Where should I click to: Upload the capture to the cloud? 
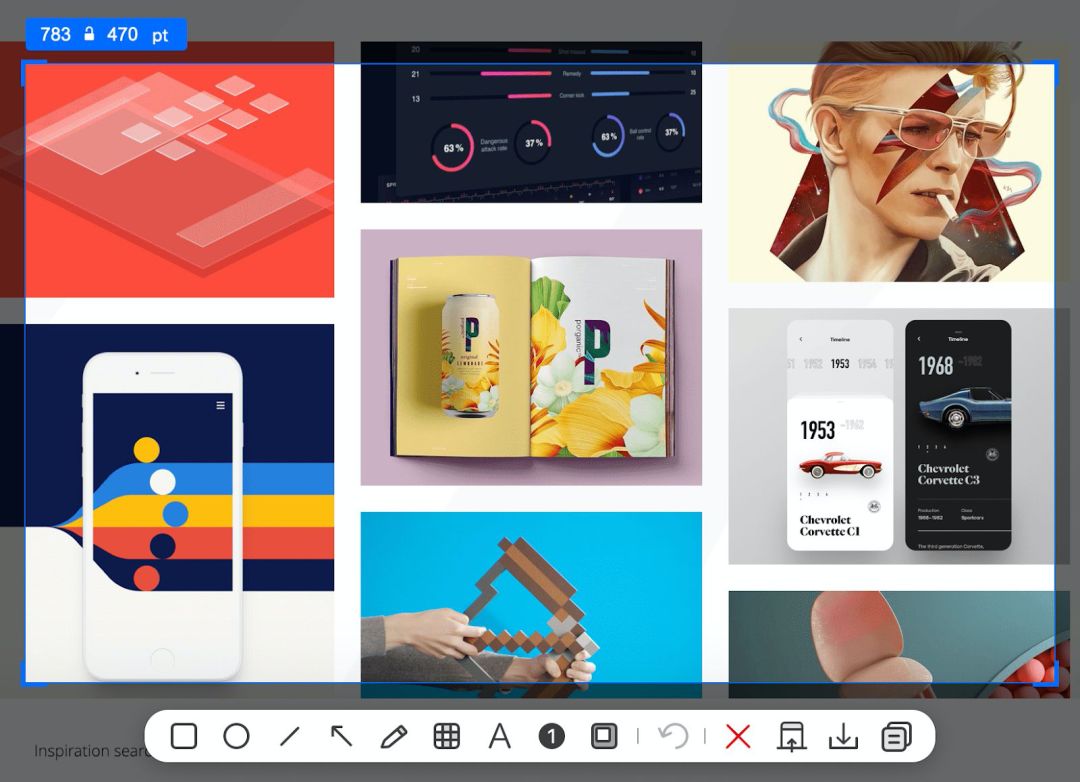791,735
